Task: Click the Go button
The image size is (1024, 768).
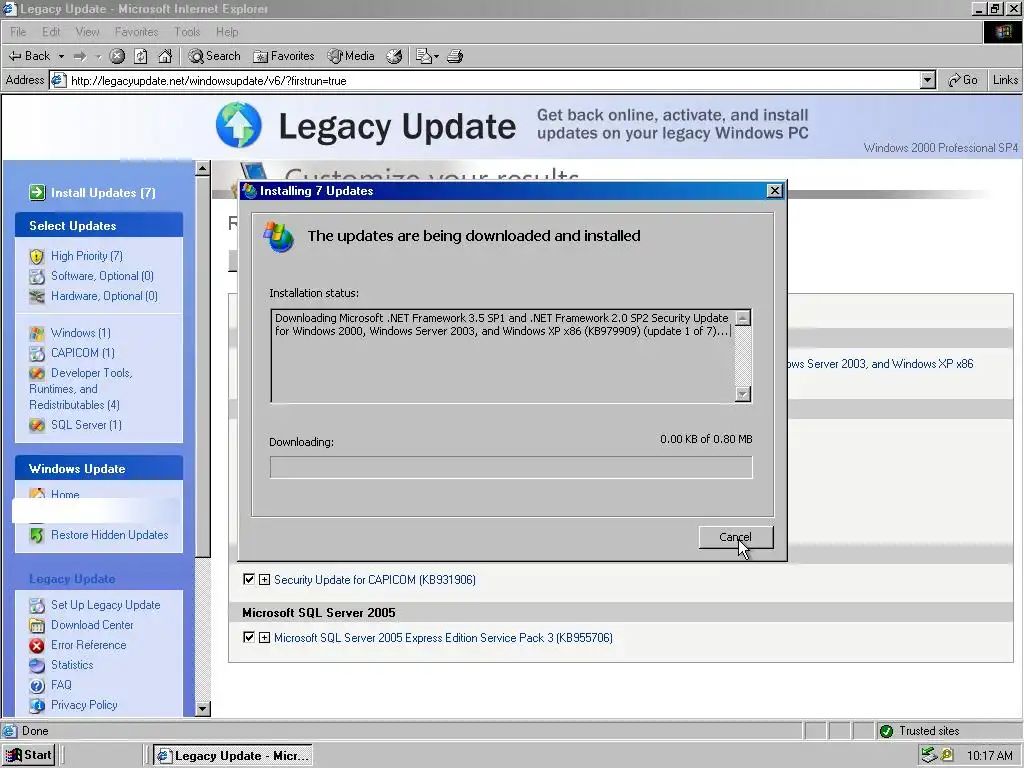Action: [x=963, y=80]
